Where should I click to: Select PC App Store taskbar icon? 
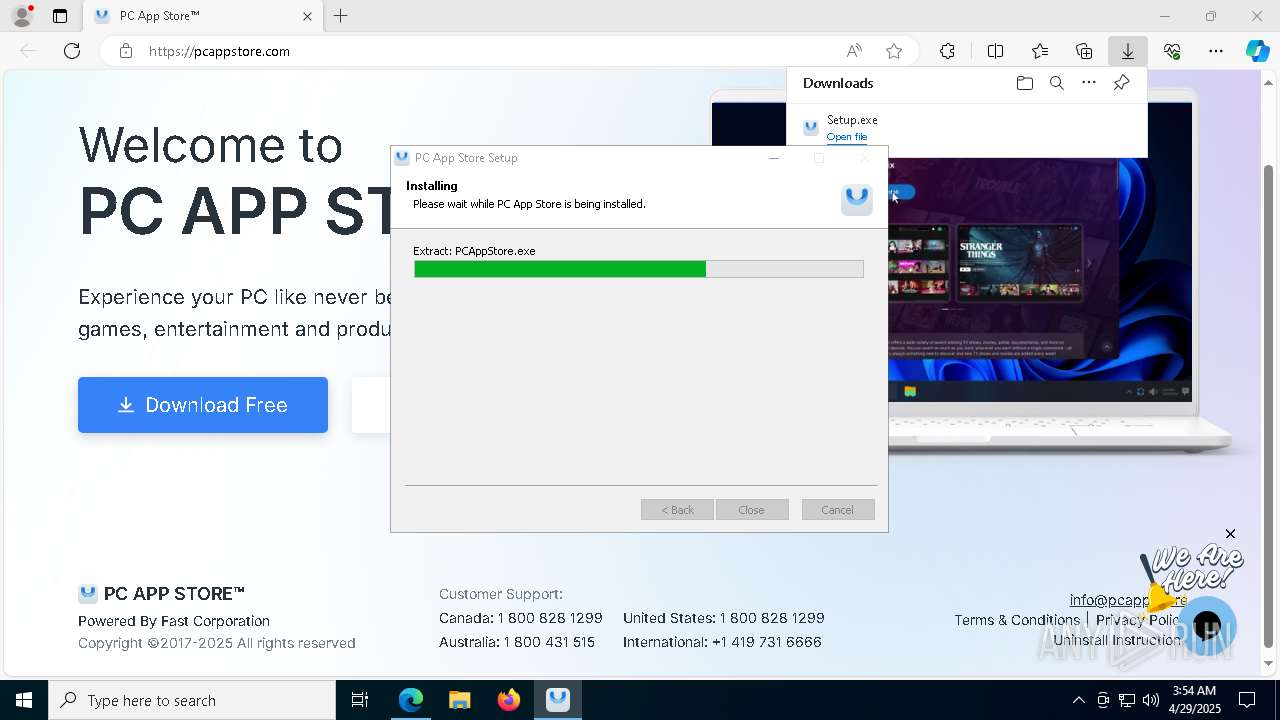558,700
